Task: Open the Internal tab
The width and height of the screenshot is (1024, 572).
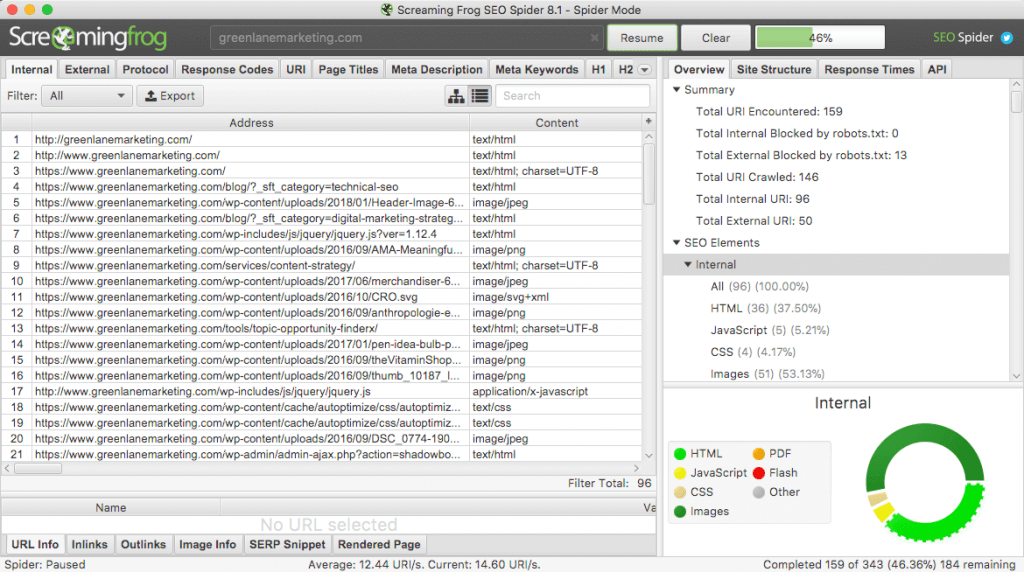Action: point(31,69)
